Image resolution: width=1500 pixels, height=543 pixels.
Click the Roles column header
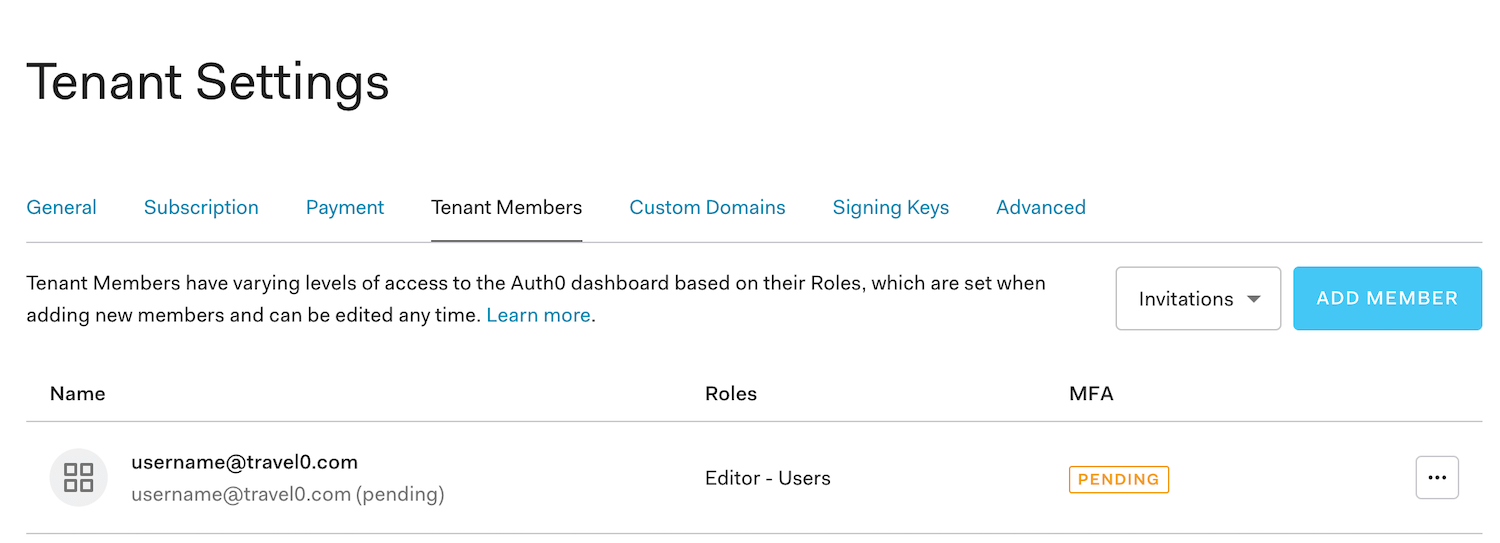pyautogui.click(x=730, y=393)
